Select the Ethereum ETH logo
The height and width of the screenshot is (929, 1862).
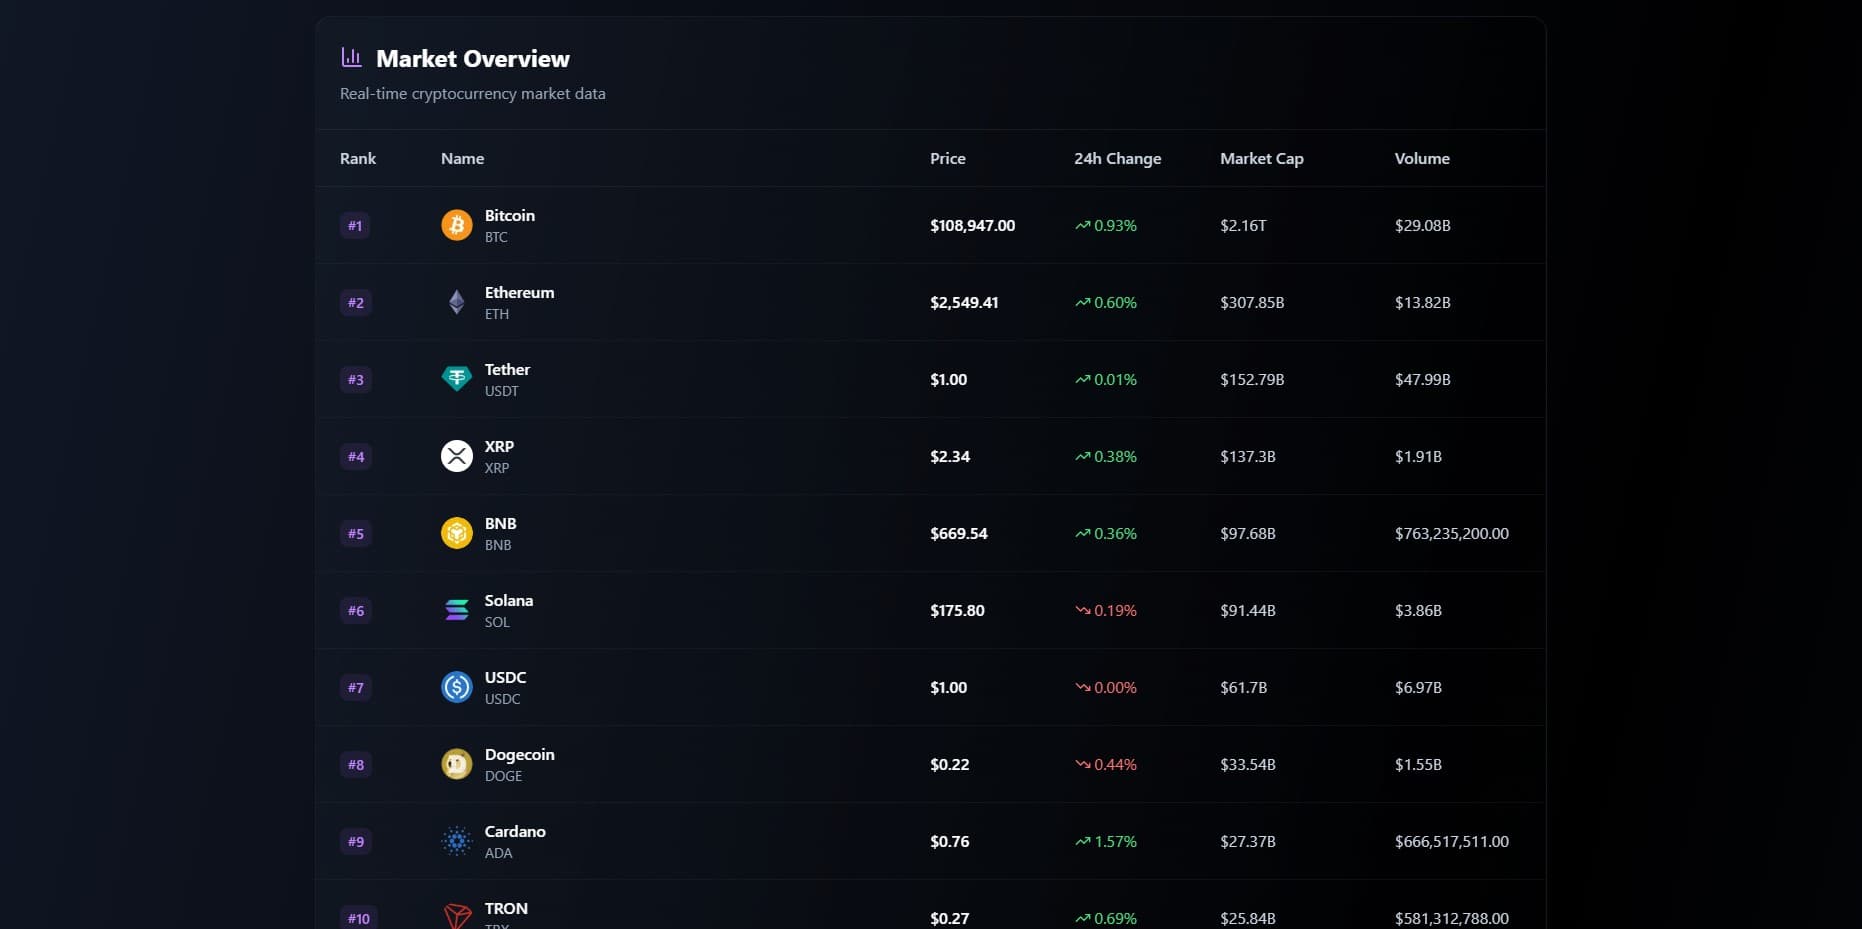456,302
